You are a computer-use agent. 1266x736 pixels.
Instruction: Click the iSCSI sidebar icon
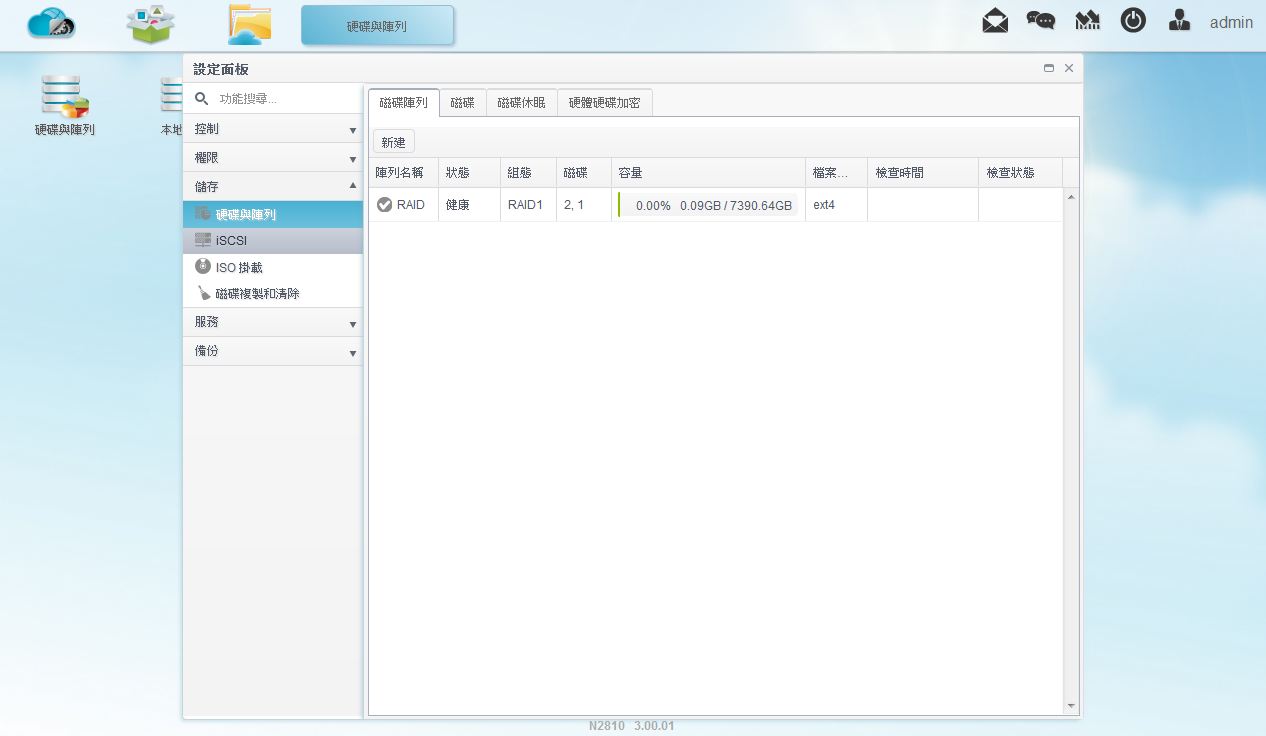point(203,240)
